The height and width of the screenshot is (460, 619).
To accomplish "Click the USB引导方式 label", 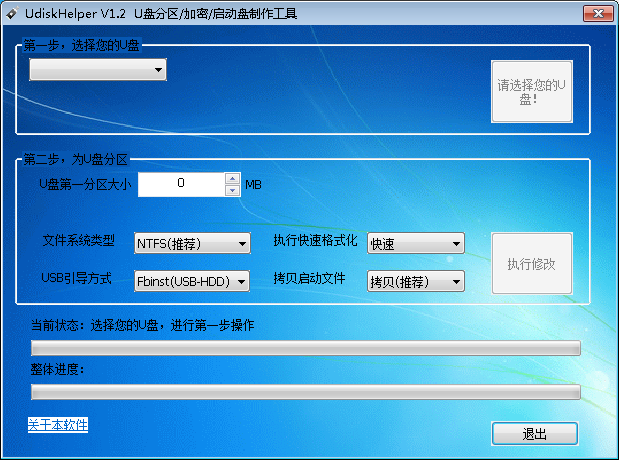I will (77, 278).
